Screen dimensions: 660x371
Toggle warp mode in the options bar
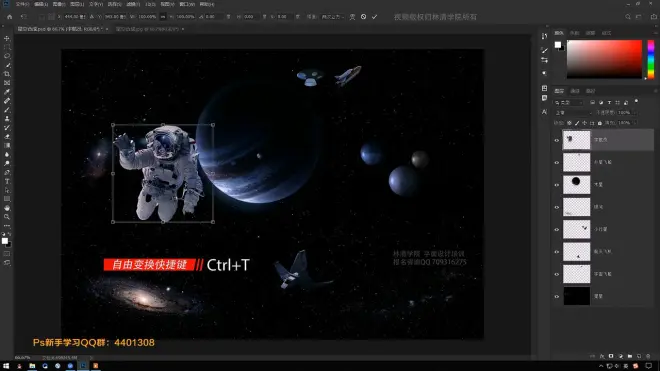coord(352,17)
